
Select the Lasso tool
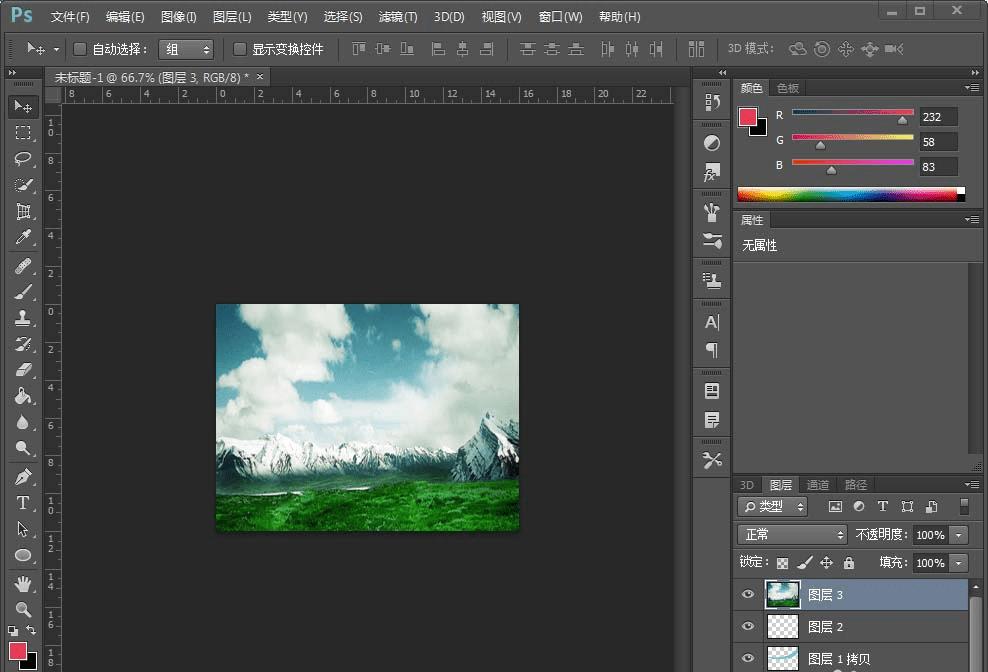pyautogui.click(x=23, y=159)
